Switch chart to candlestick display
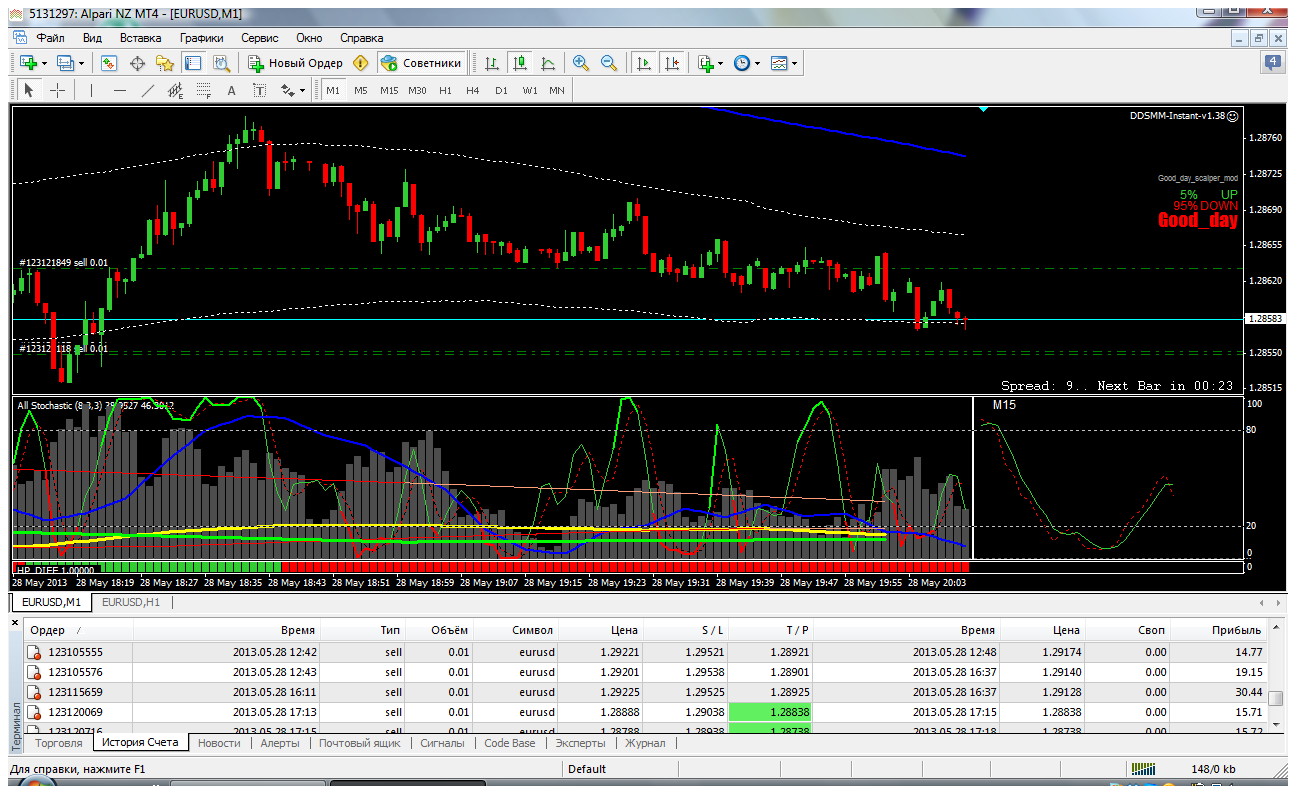The height and width of the screenshot is (786, 1296). (x=519, y=63)
